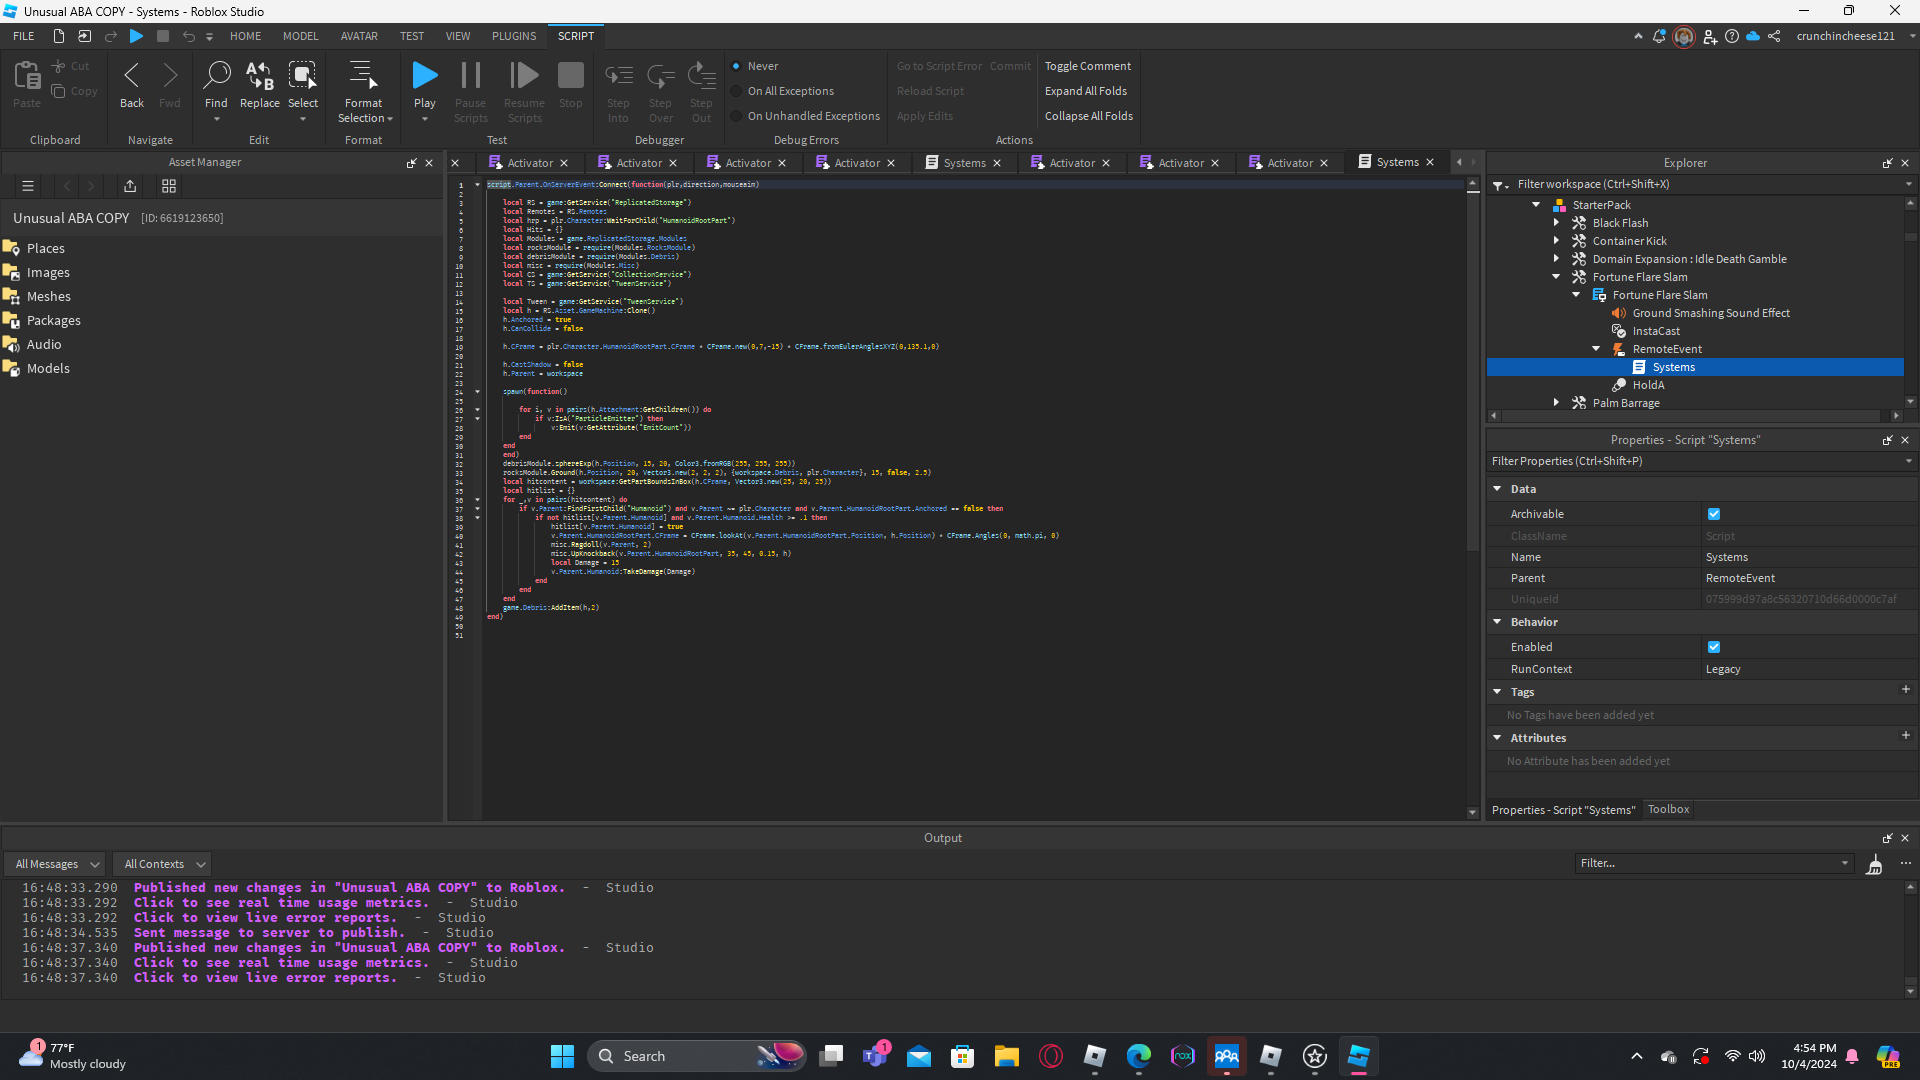Open File Explorer from taskbar
The image size is (1920, 1080).
pos(1006,1056)
